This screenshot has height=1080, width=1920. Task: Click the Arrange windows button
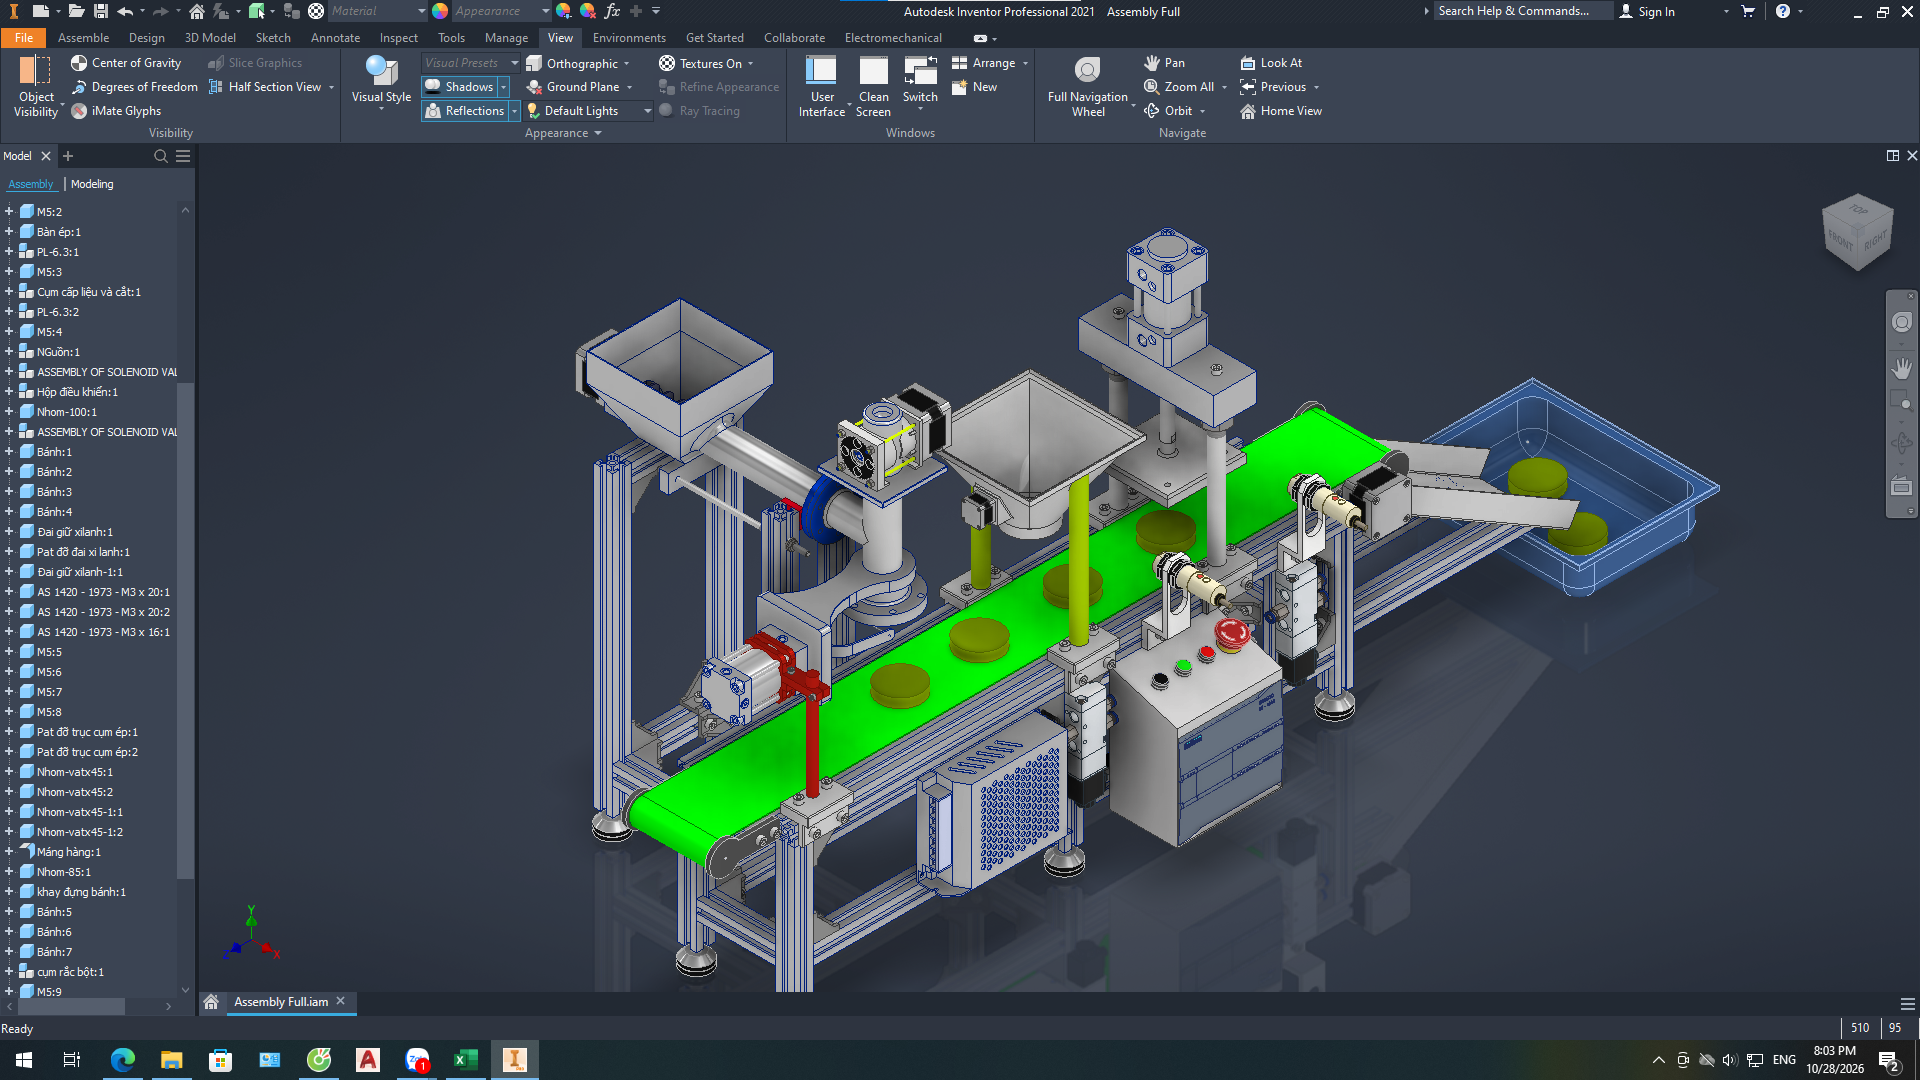point(984,63)
